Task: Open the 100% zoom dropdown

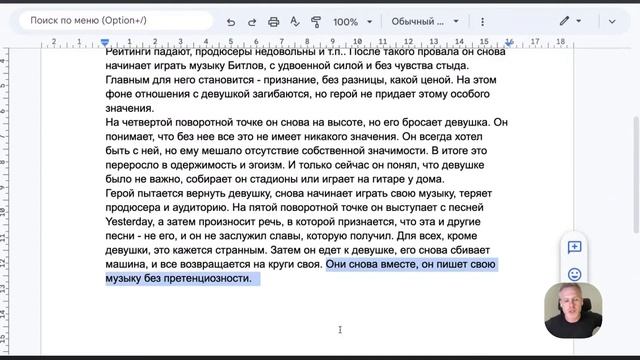Action: tap(353, 22)
